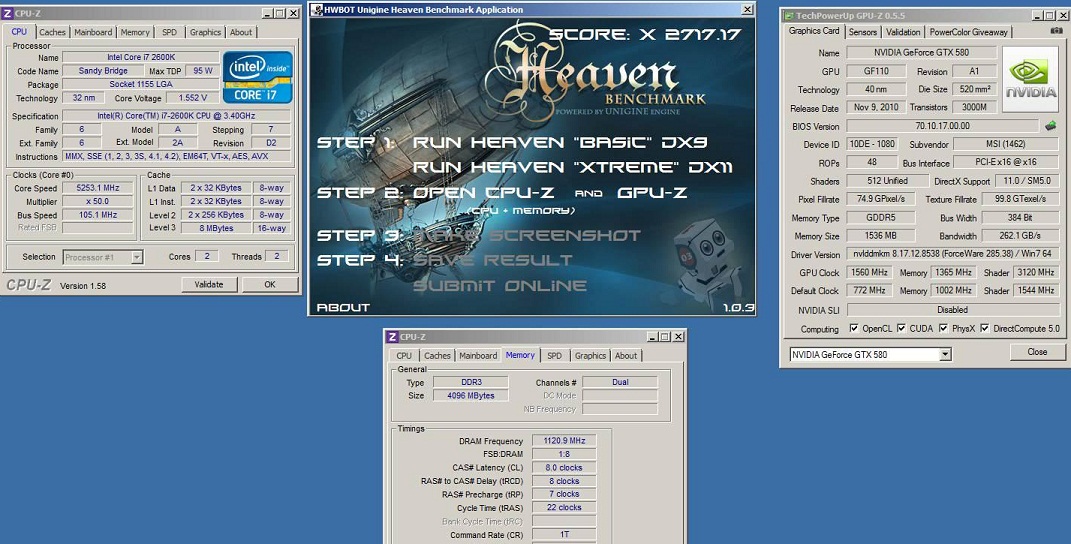The height and width of the screenshot is (544, 1071).
Task: Click the CPU-Z title bar icon
Action: coord(8,13)
